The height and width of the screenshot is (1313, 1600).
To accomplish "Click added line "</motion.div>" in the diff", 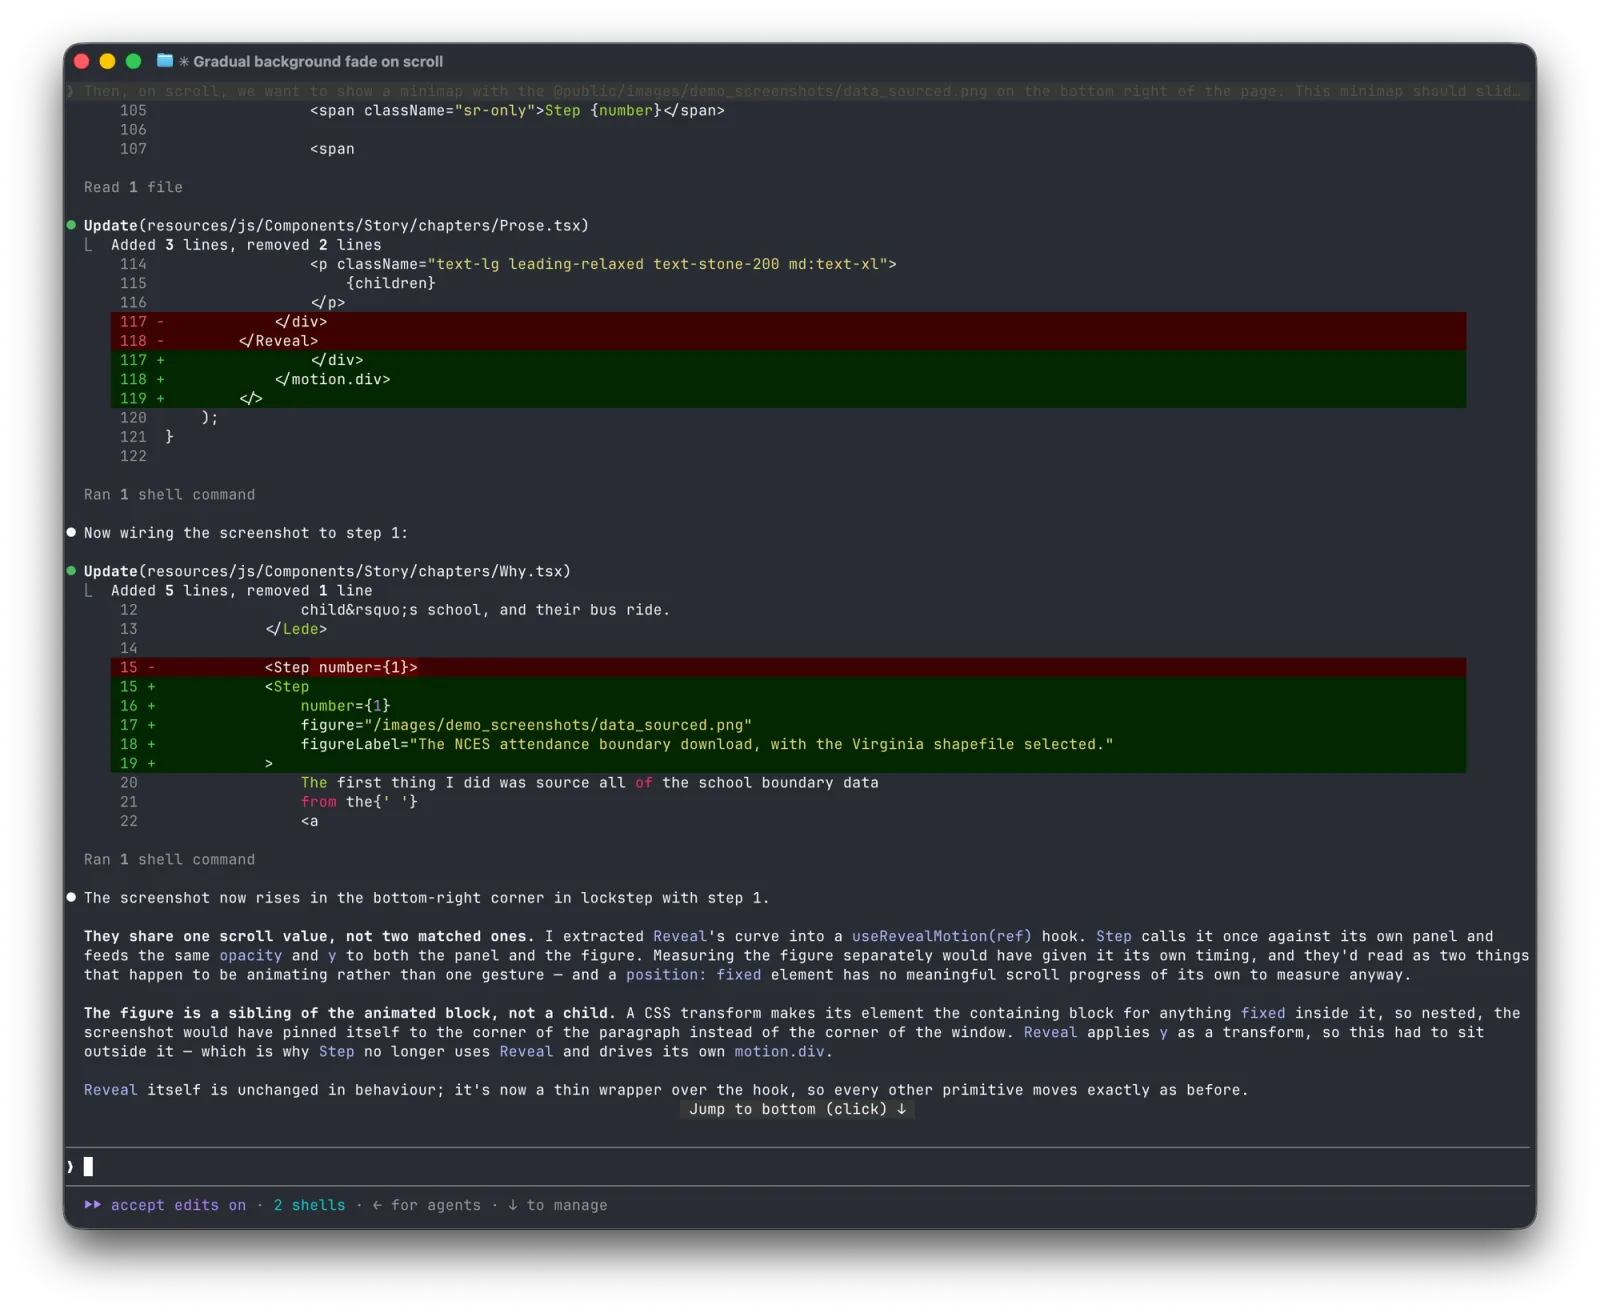I will tap(788, 379).
